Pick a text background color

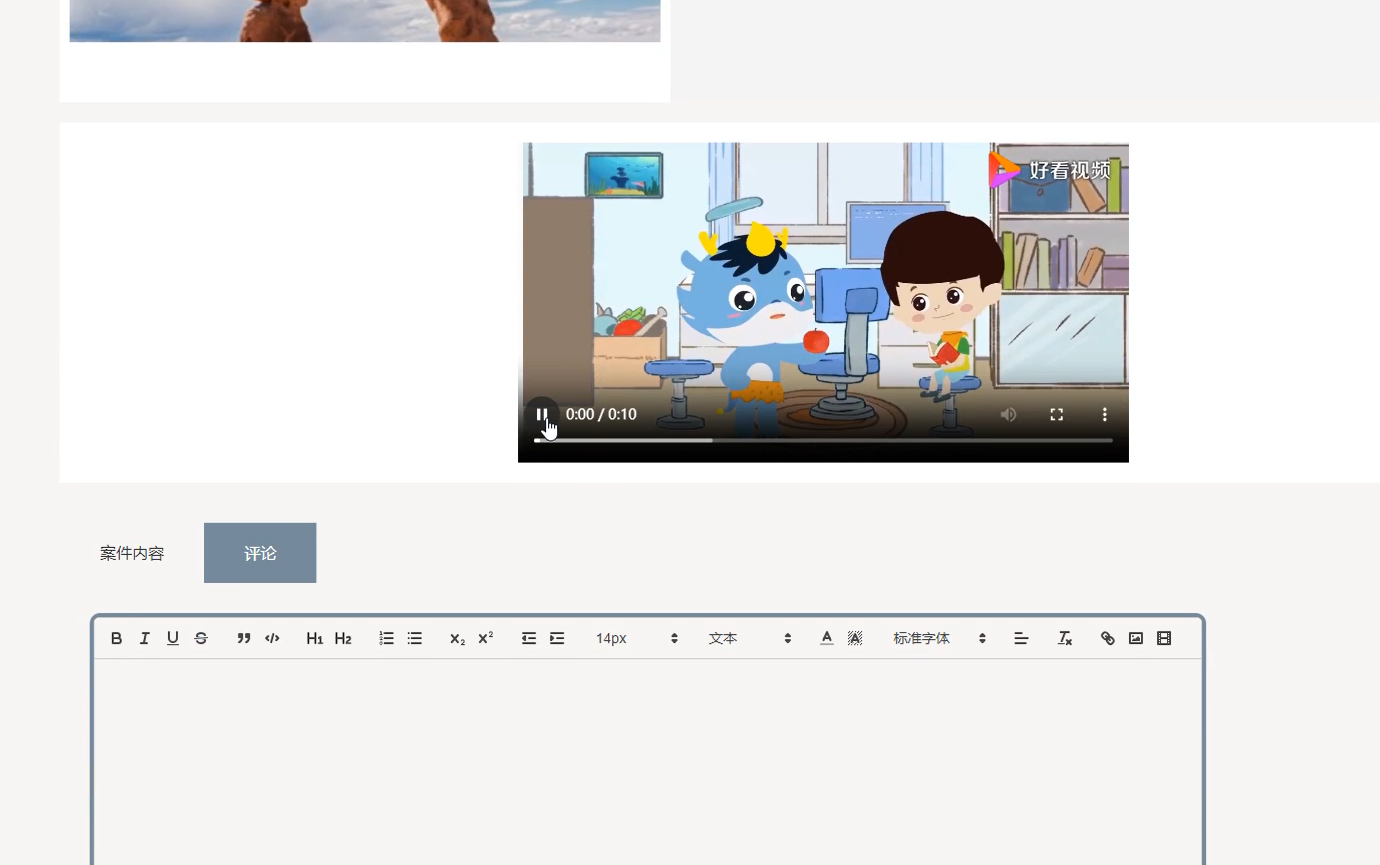coord(855,638)
